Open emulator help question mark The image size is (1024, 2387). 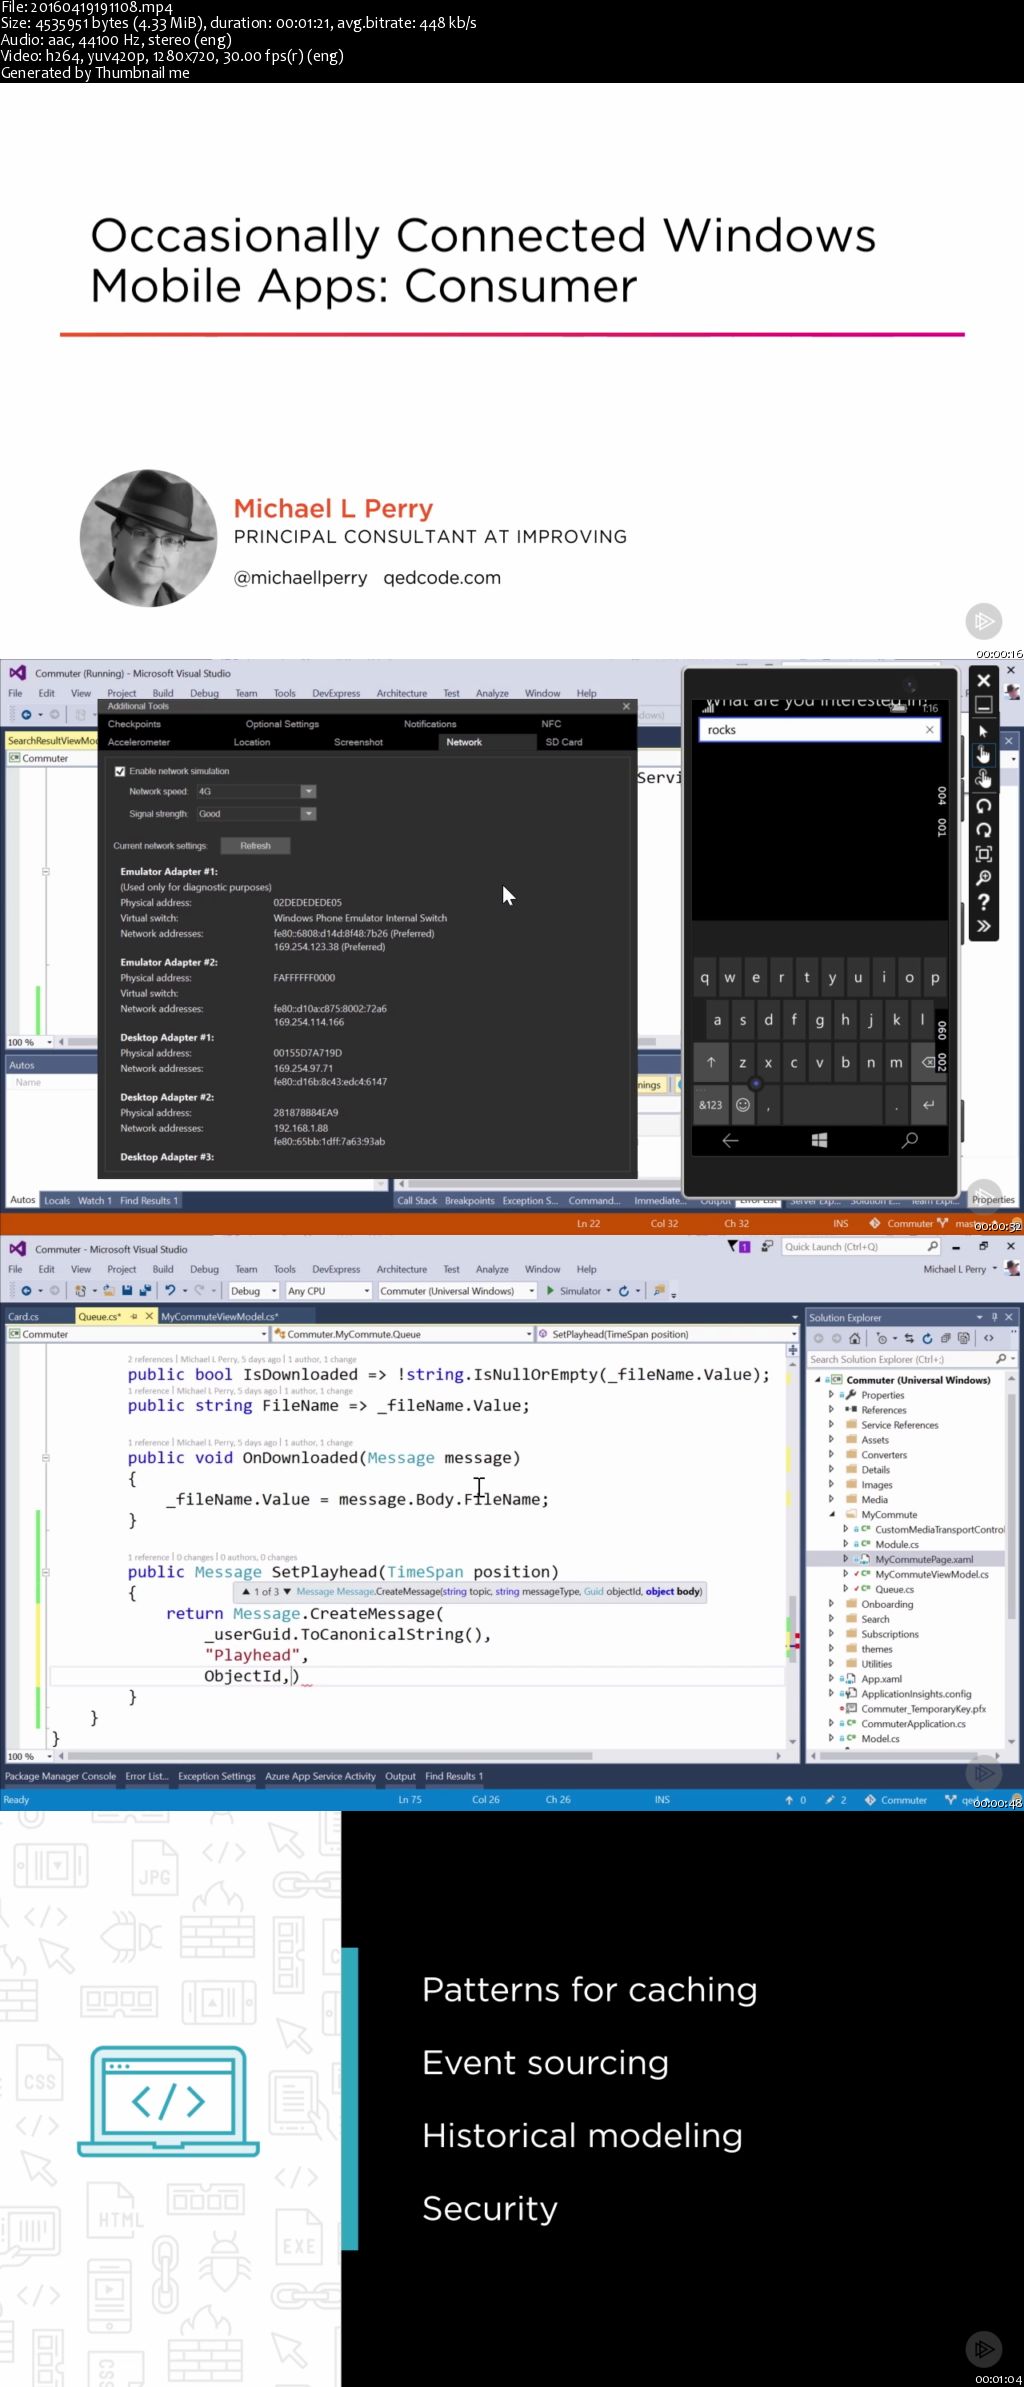pyautogui.click(x=983, y=902)
